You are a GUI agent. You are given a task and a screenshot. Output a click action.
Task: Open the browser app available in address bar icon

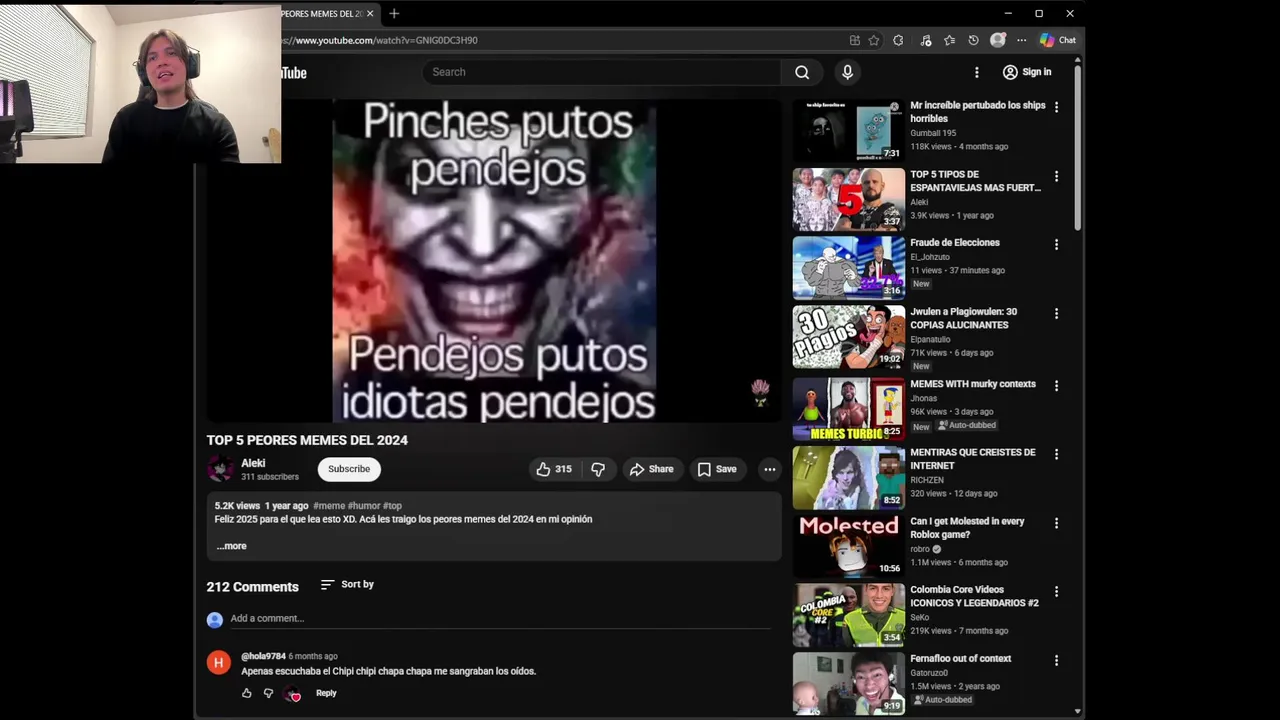(855, 40)
